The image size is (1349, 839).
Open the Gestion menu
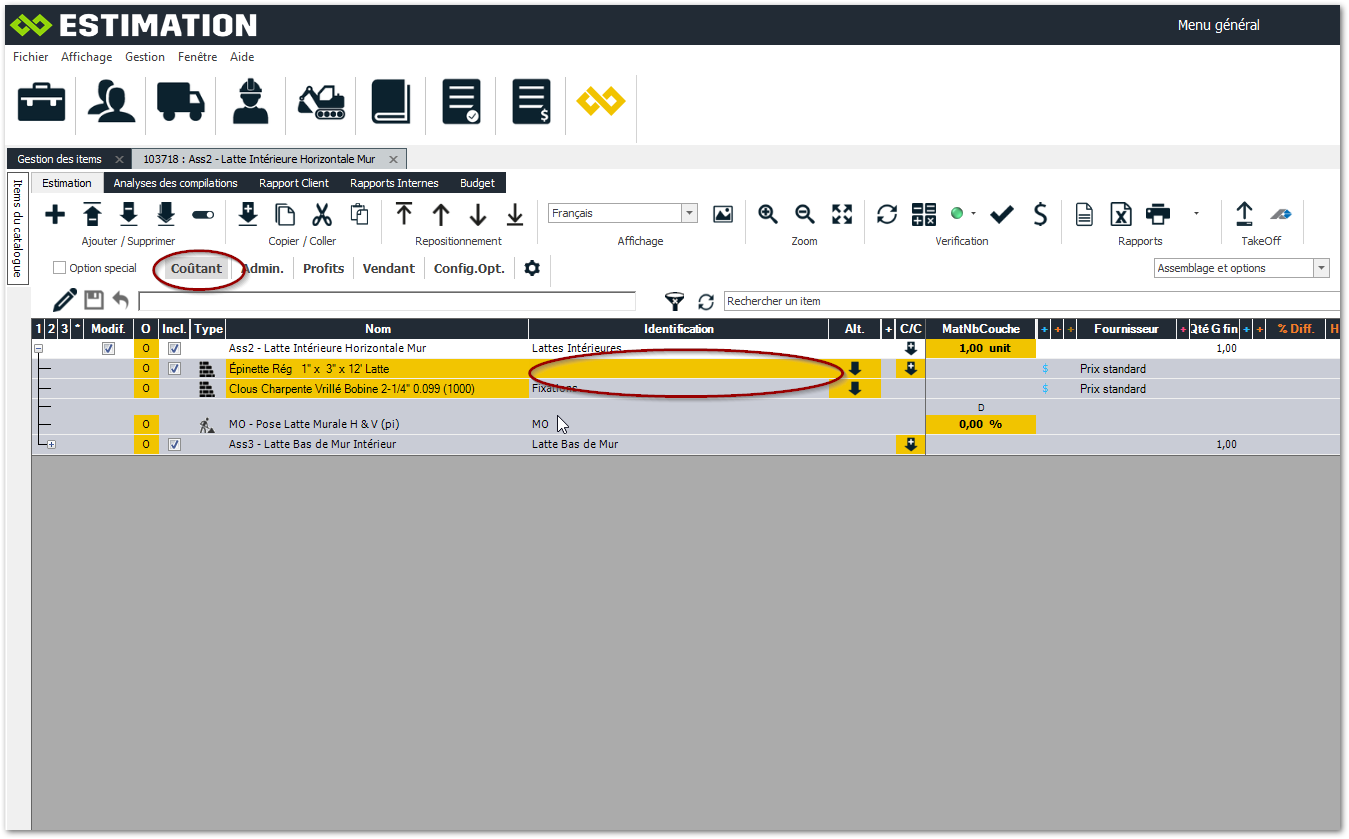tap(145, 57)
